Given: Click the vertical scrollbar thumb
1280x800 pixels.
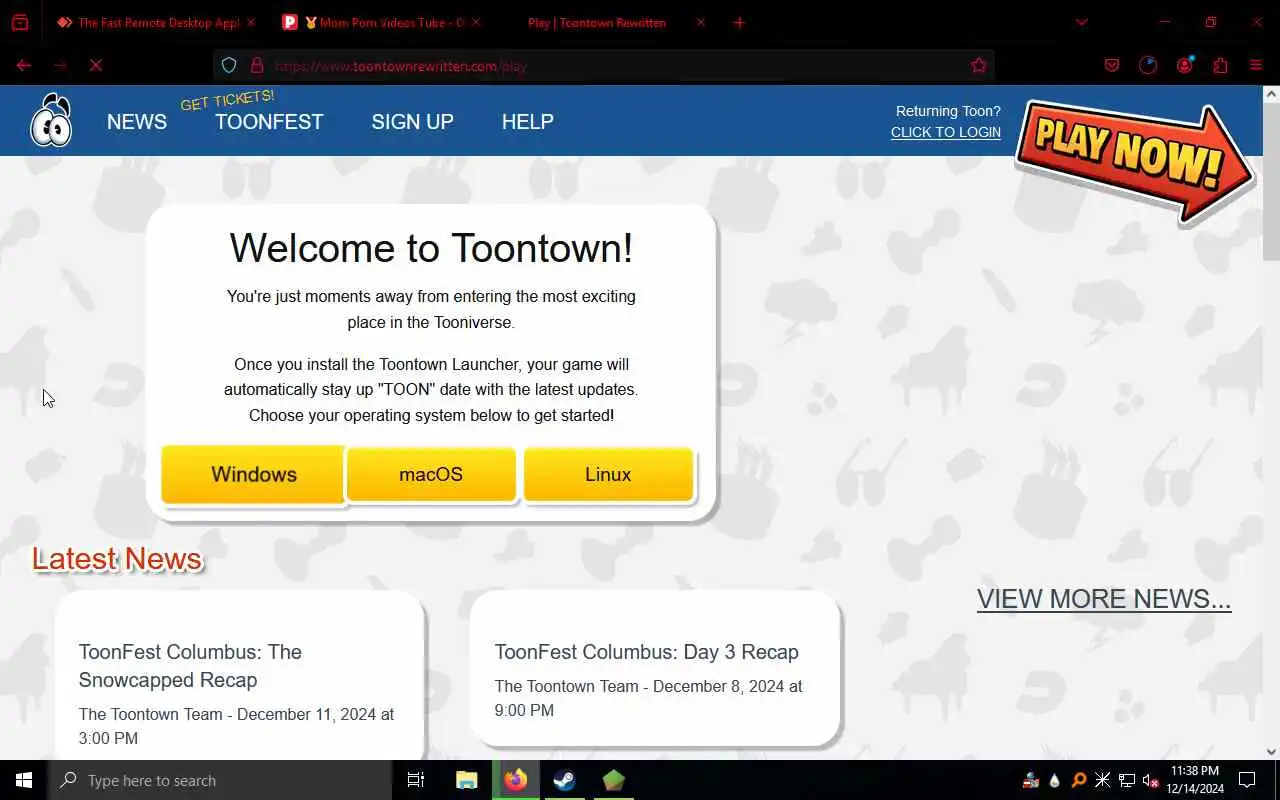Looking at the screenshot, I should pyautogui.click(x=1271, y=182).
